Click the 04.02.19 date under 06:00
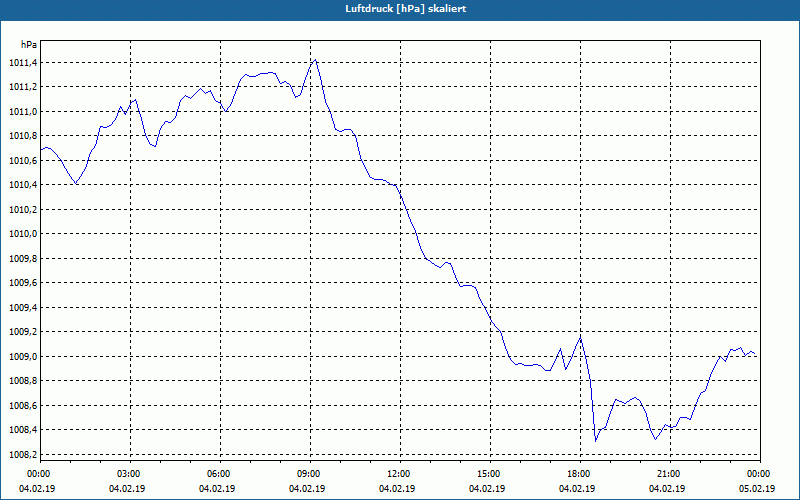800x500 pixels. pyautogui.click(x=217, y=489)
